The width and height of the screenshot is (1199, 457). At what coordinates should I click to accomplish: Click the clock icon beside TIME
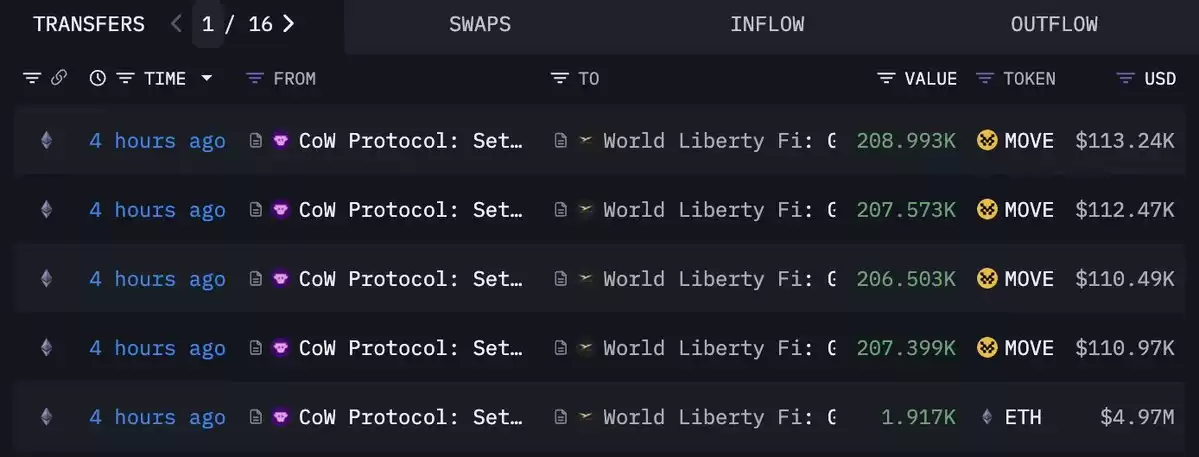[x=97, y=78]
